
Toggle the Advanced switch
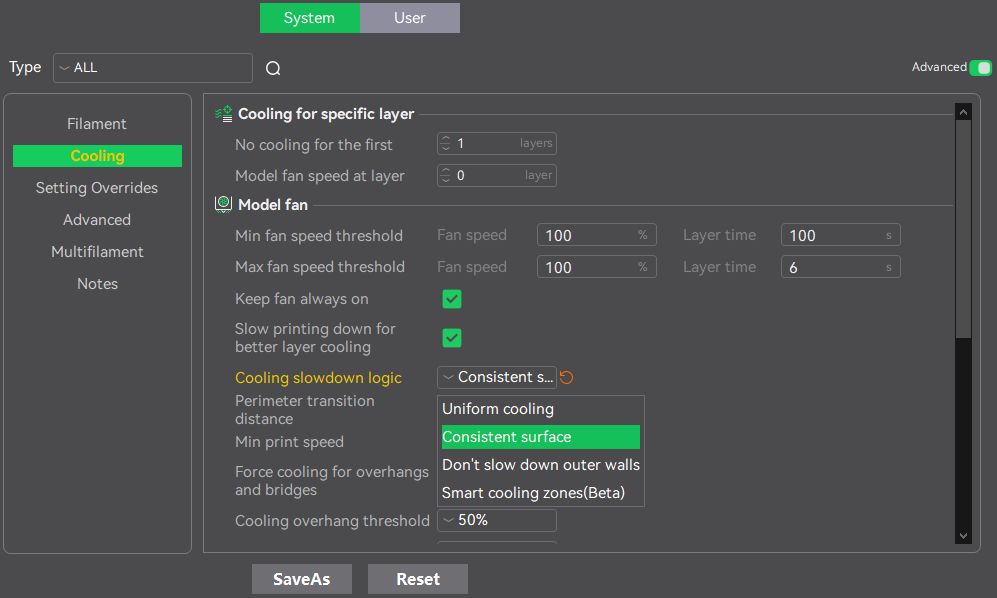(980, 68)
